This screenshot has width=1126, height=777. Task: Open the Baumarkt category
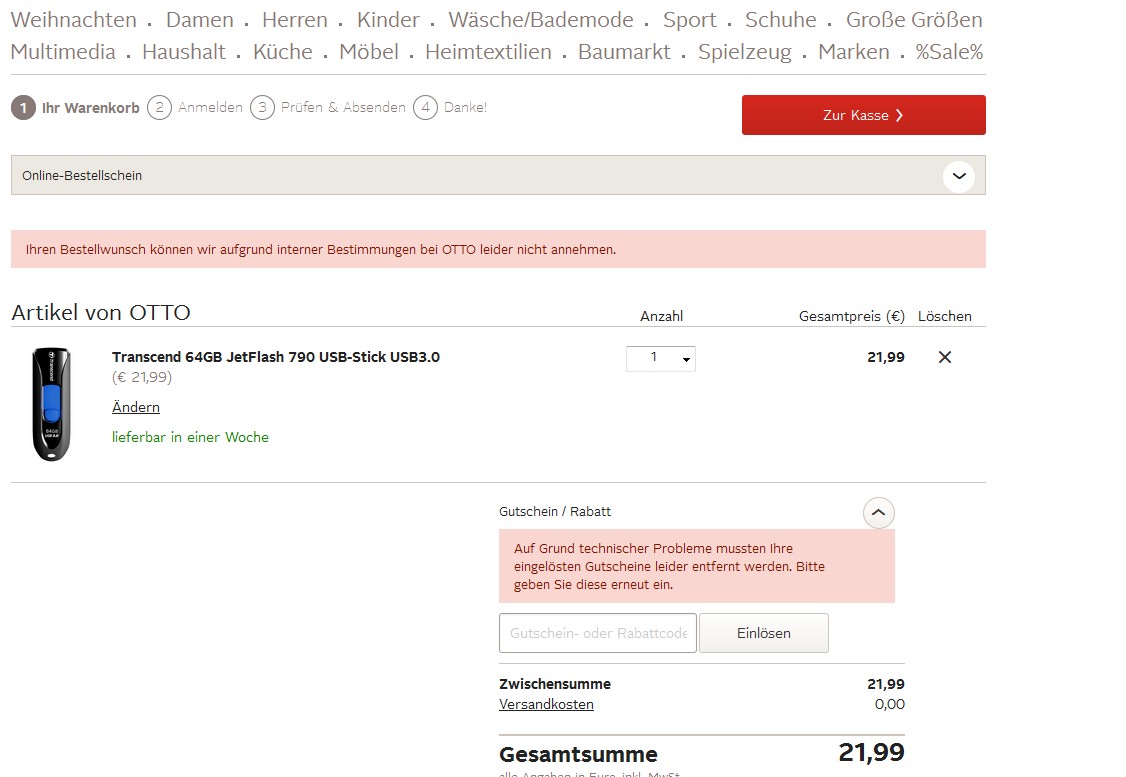click(x=624, y=52)
